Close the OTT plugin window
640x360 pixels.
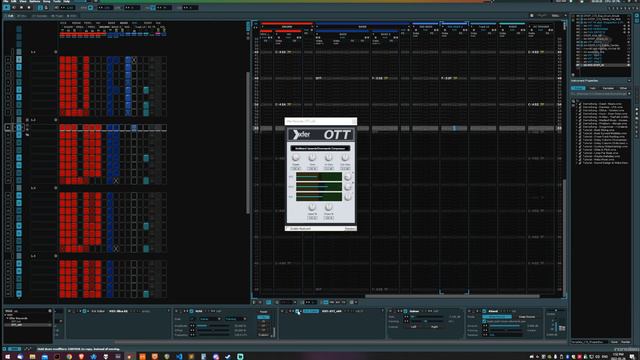point(353,121)
